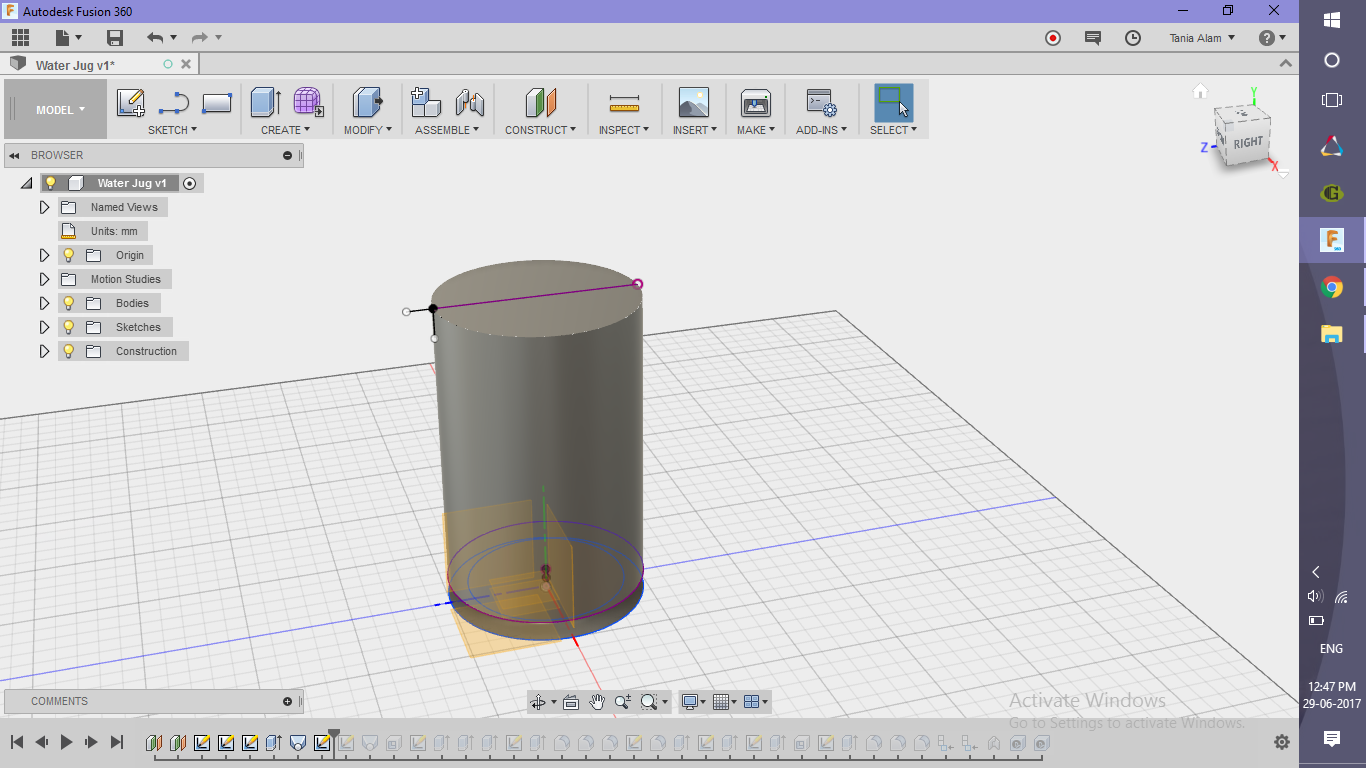The height and width of the screenshot is (768, 1366).
Task: Open the Create Form tool
Action: click(308, 102)
